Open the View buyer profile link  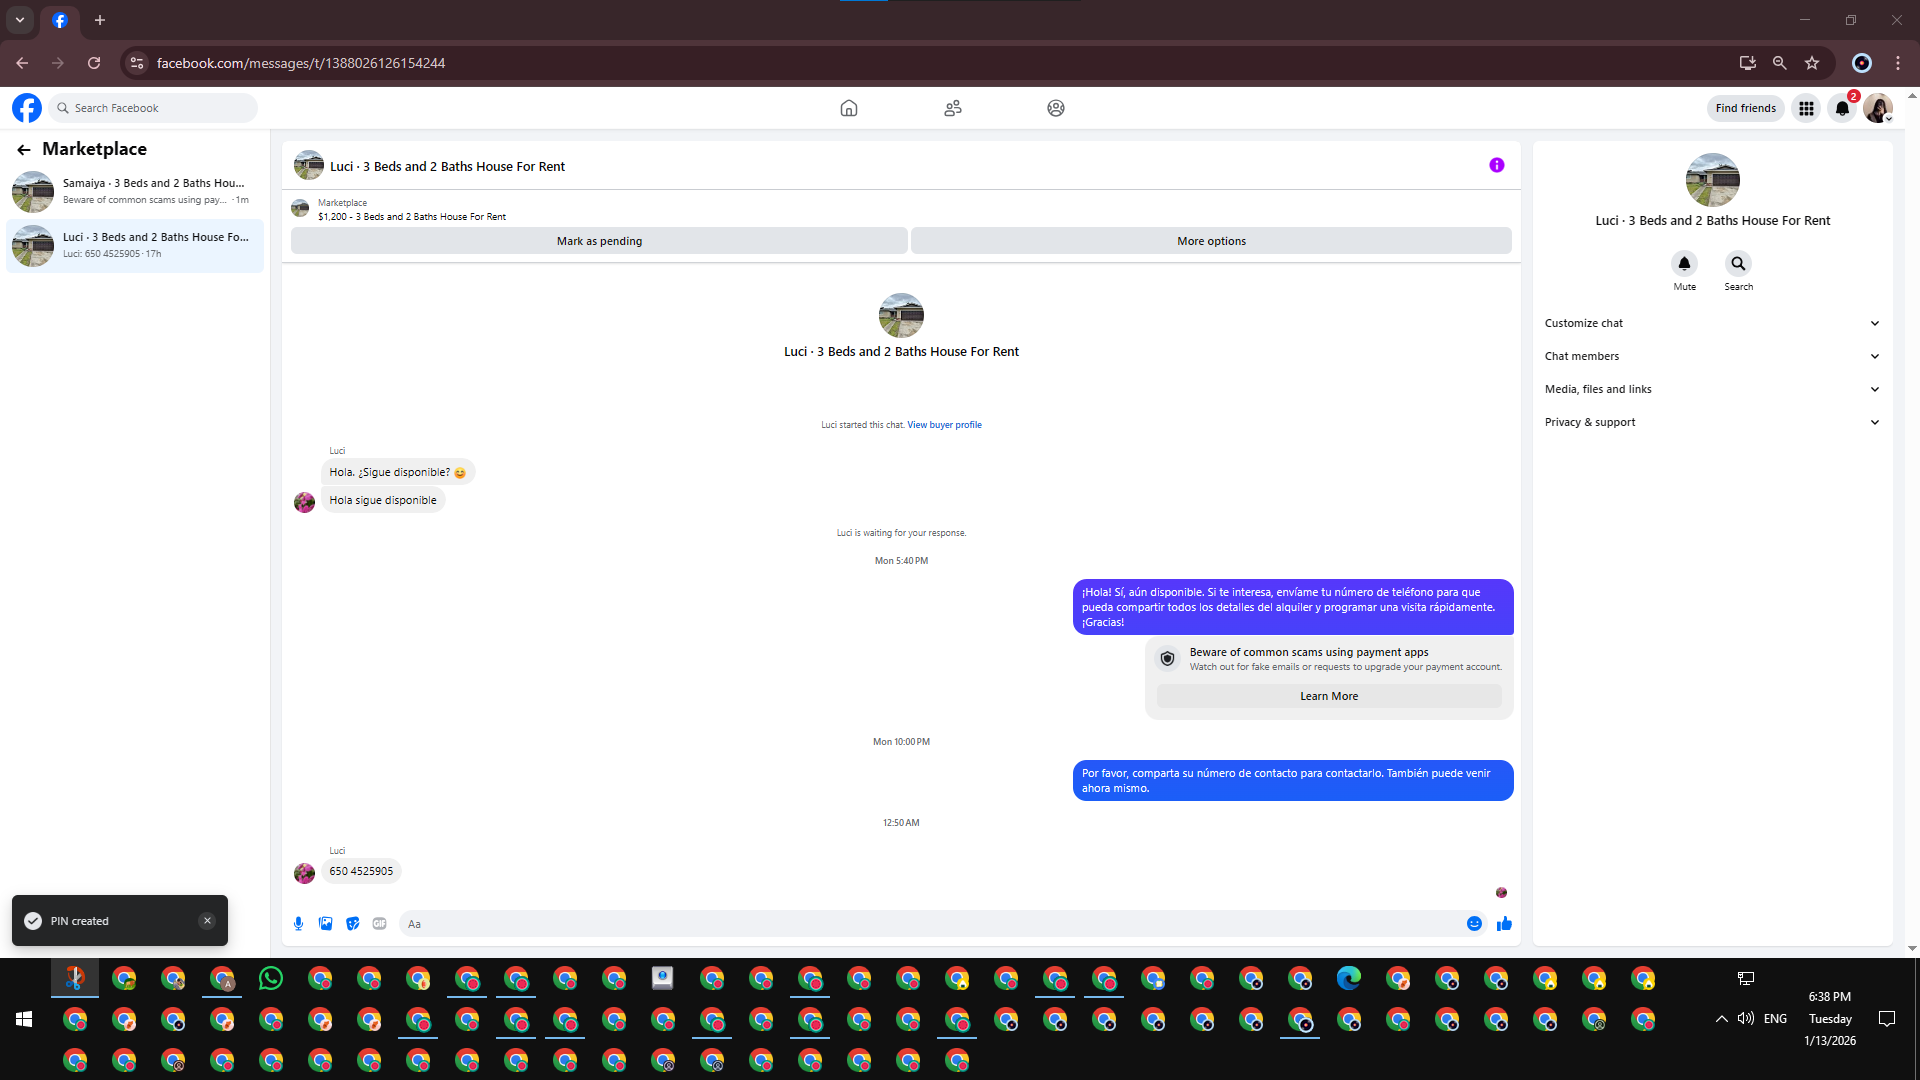point(944,425)
